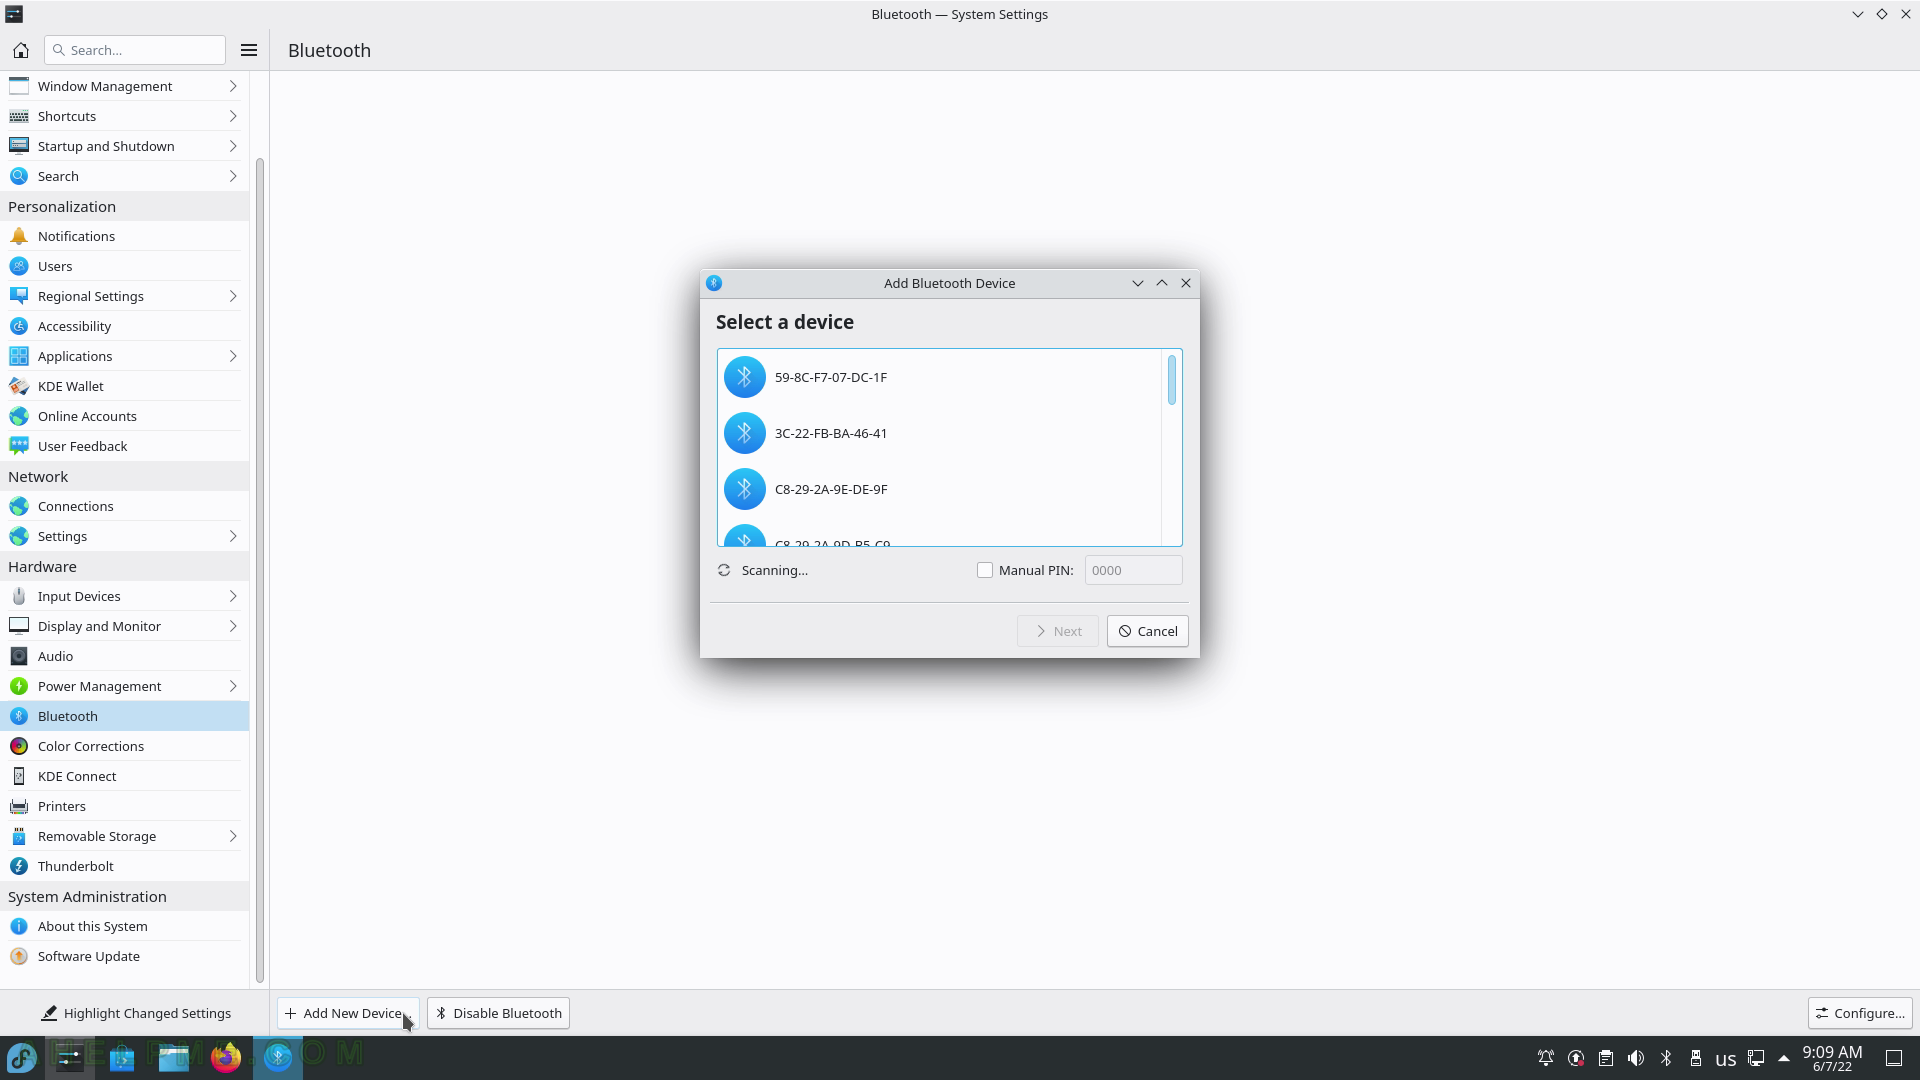Select device row 3C-22-FB-BA-46-41
Image resolution: width=1920 pixels, height=1080 pixels.
(x=940, y=433)
